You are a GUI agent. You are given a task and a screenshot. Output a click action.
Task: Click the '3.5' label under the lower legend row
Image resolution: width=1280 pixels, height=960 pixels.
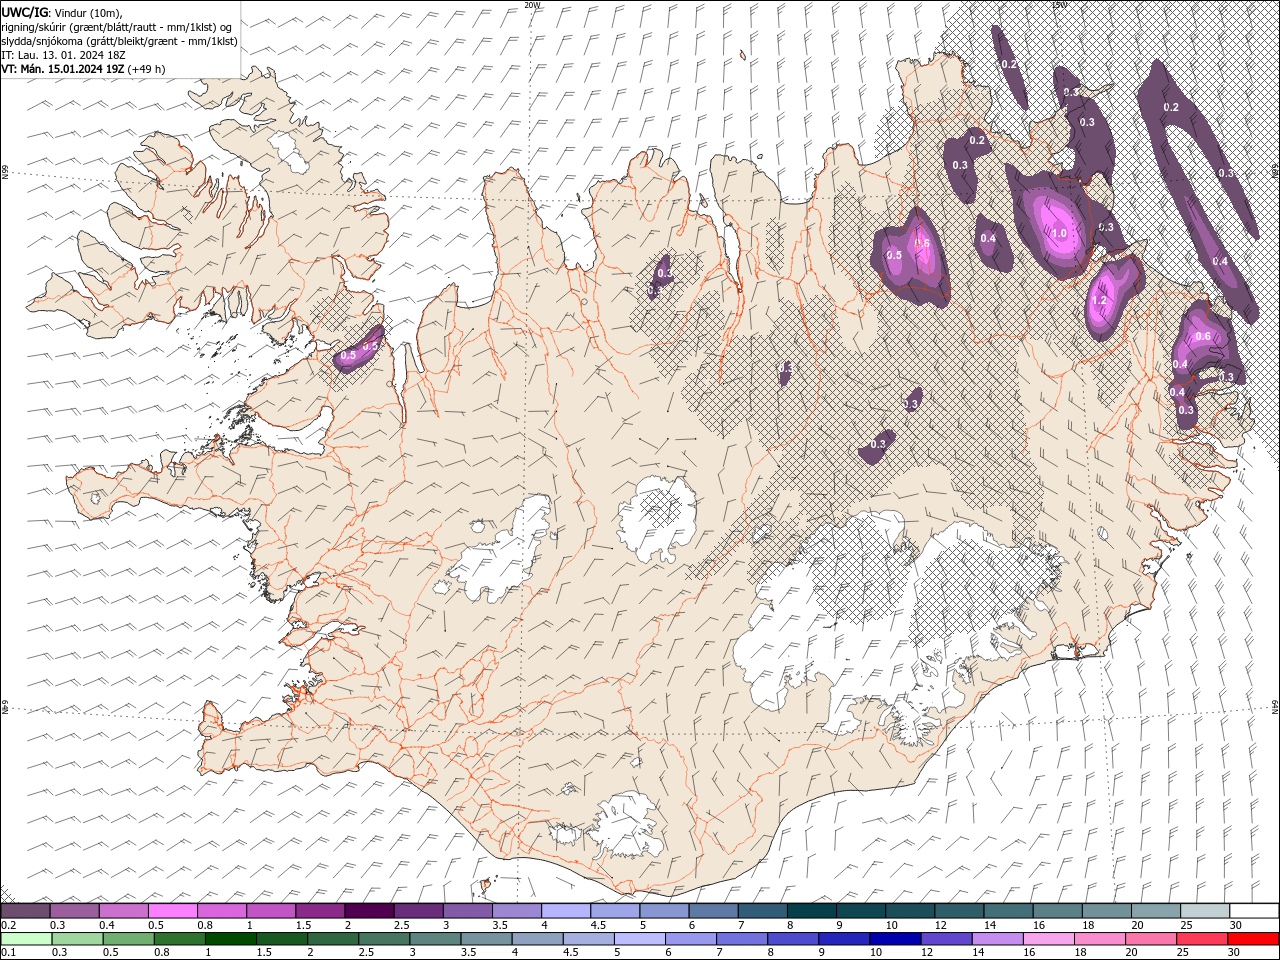click(x=467, y=952)
